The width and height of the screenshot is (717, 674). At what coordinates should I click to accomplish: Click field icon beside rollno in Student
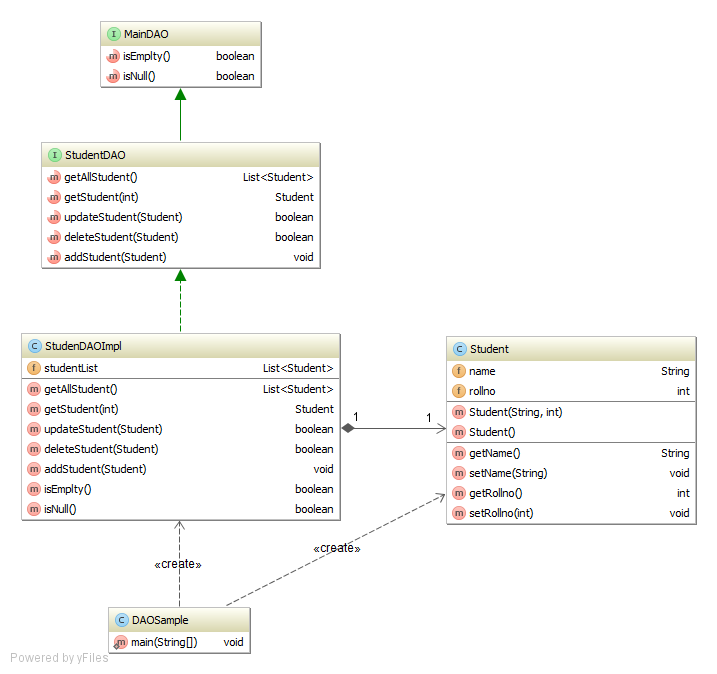pos(459,391)
